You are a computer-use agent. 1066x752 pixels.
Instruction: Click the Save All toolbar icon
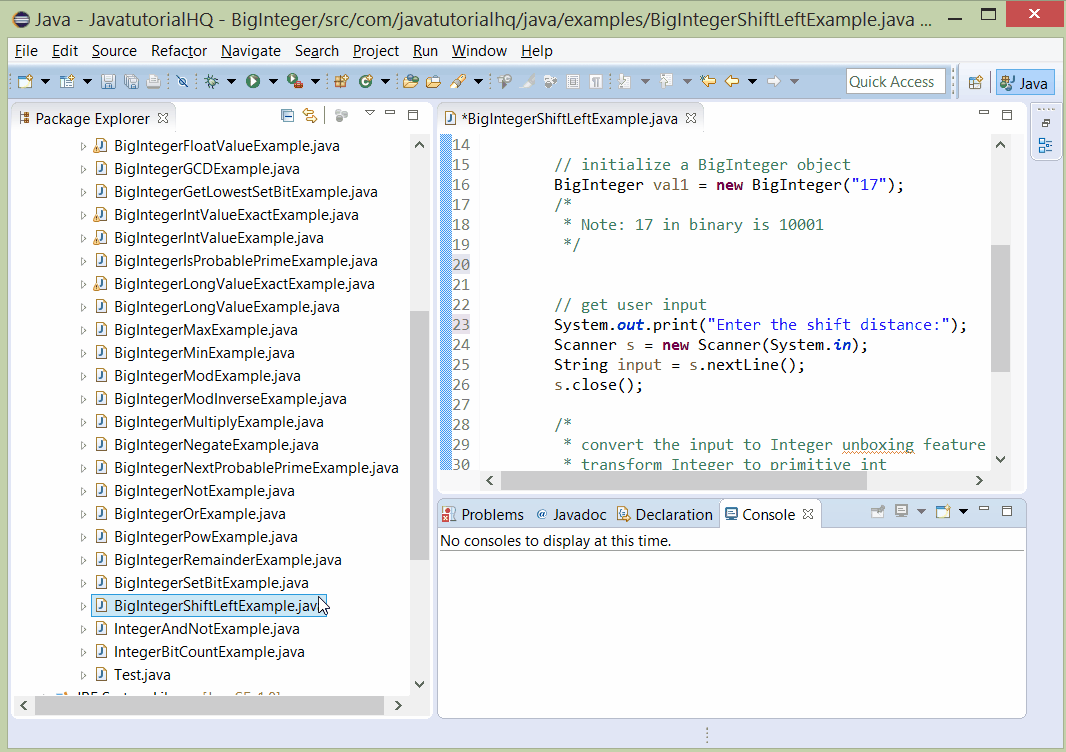(132, 80)
